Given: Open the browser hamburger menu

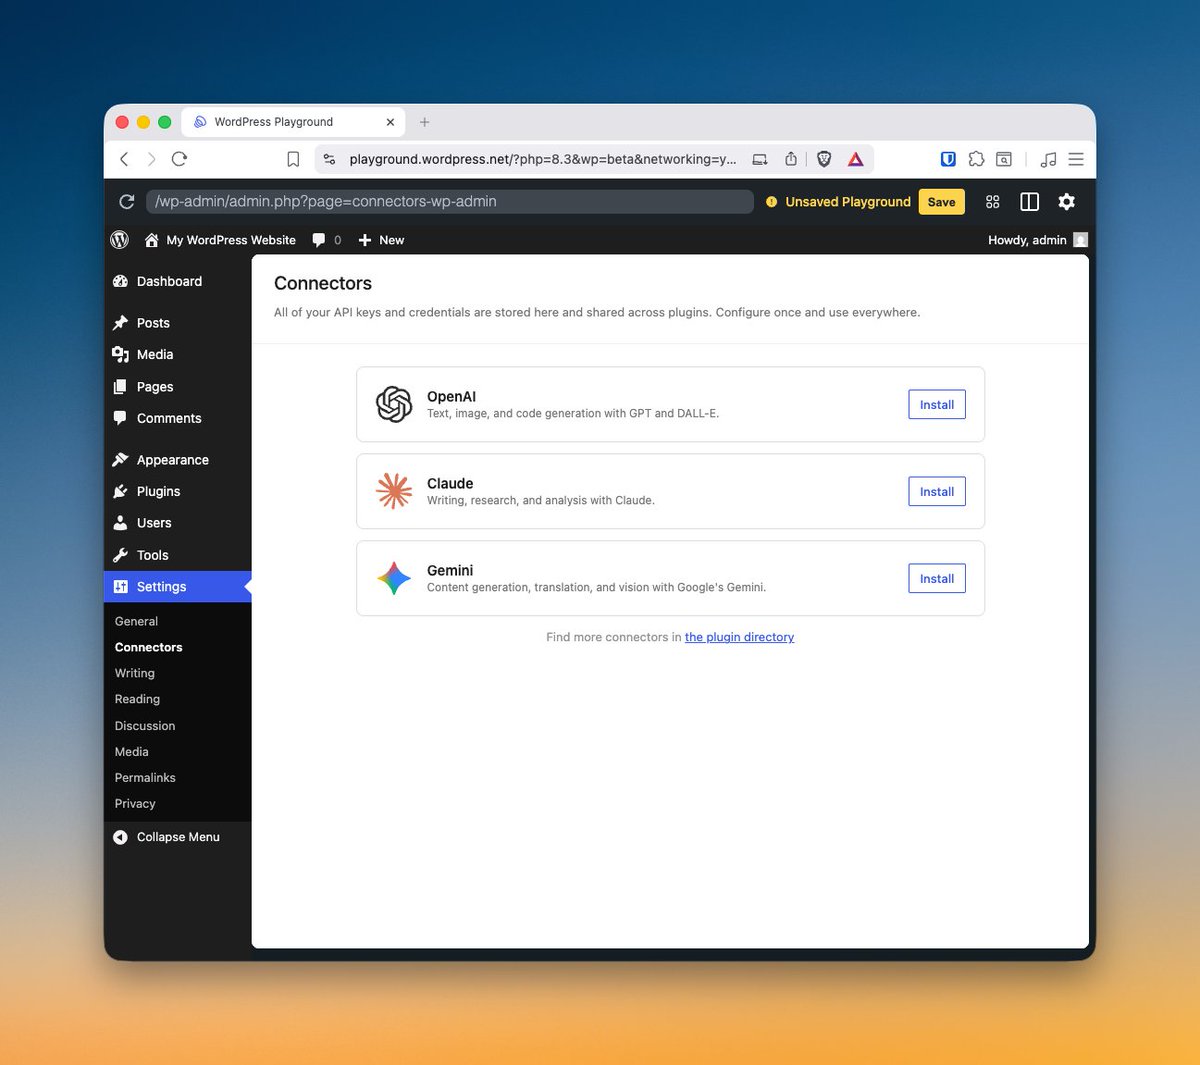Looking at the screenshot, I should pyautogui.click(x=1076, y=159).
